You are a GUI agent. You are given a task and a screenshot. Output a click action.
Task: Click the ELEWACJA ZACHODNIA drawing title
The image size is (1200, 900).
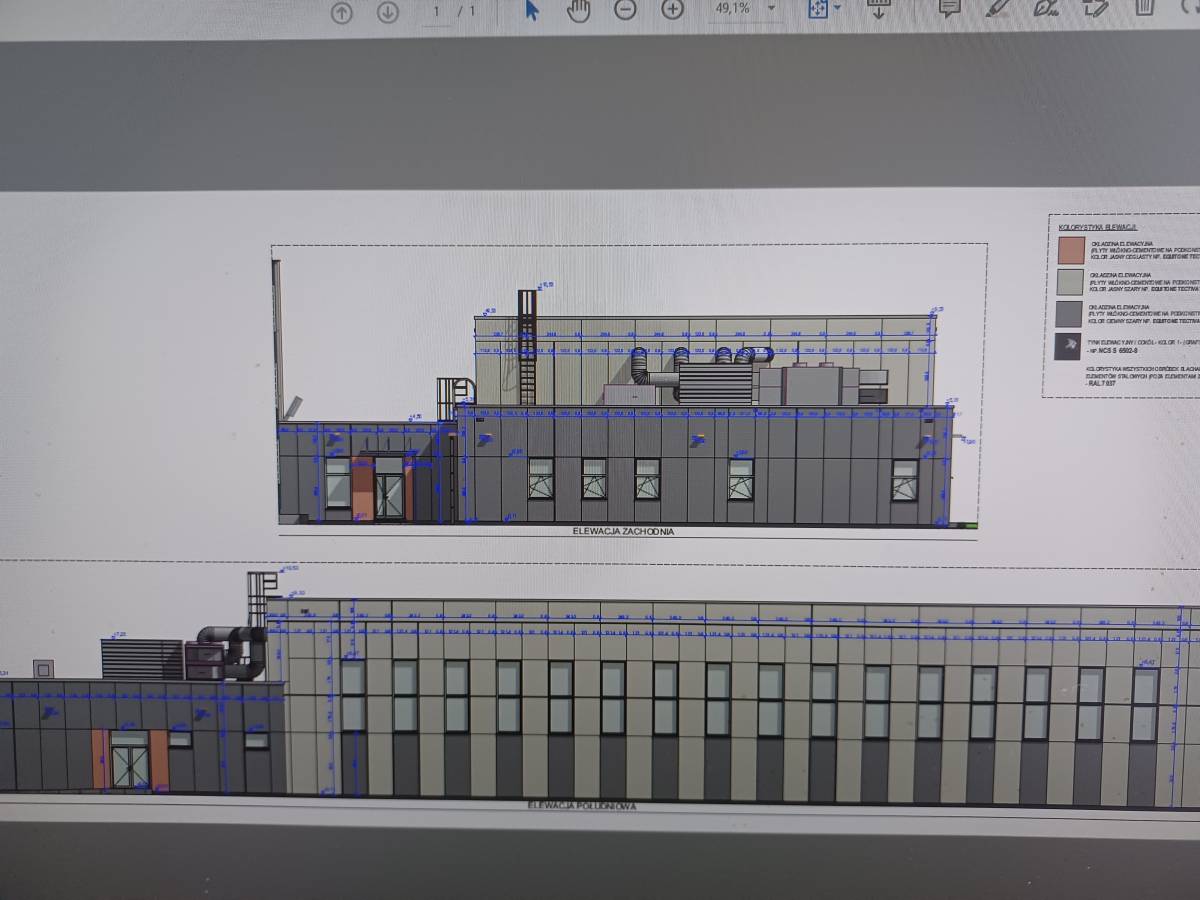[623, 532]
